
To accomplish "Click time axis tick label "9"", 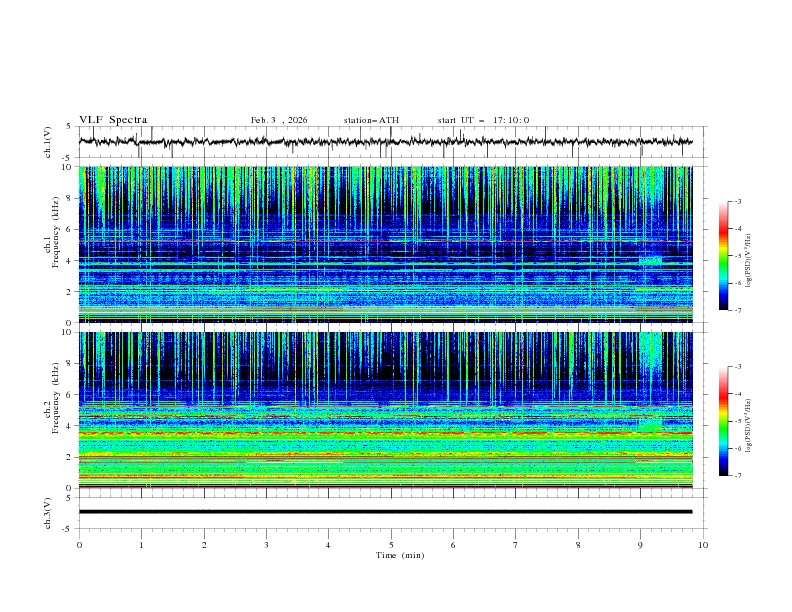I will [640, 545].
